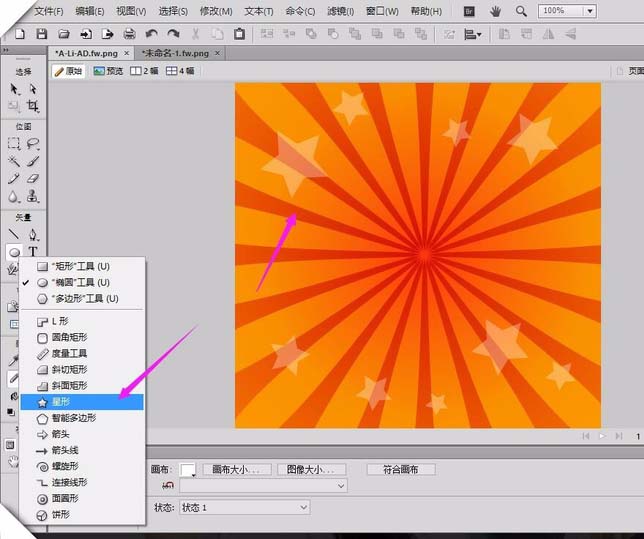Image resolution: width=644 pixels, height=539 pixels.
Task: Select the Text tool
Action: [33, 252]
